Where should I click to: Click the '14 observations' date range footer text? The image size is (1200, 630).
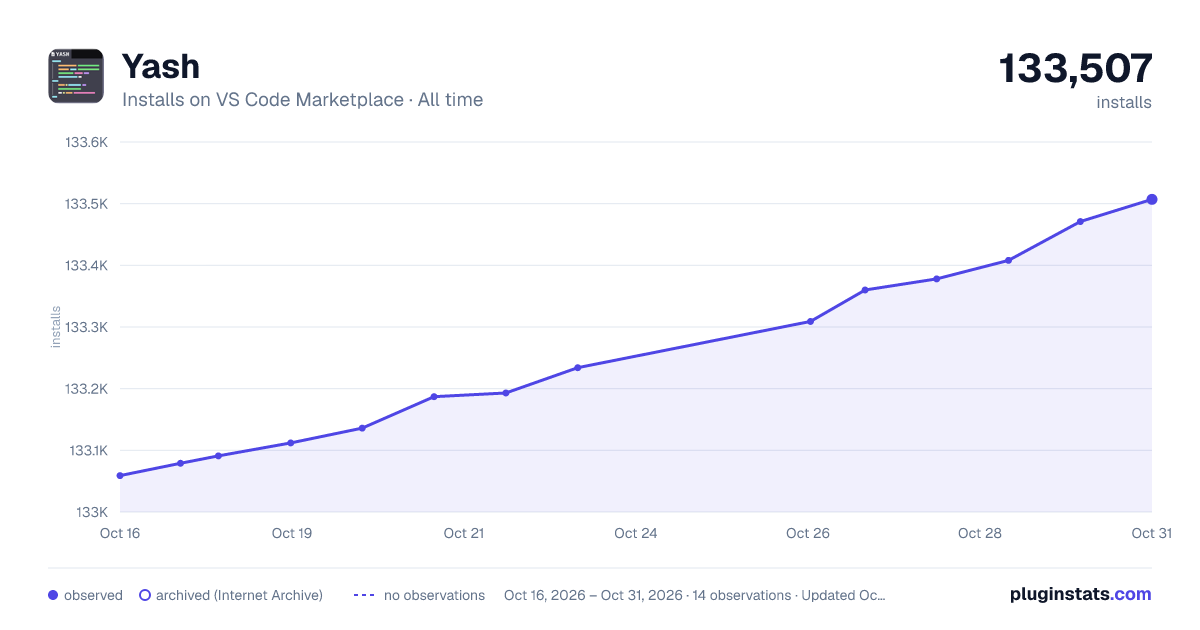695,595
